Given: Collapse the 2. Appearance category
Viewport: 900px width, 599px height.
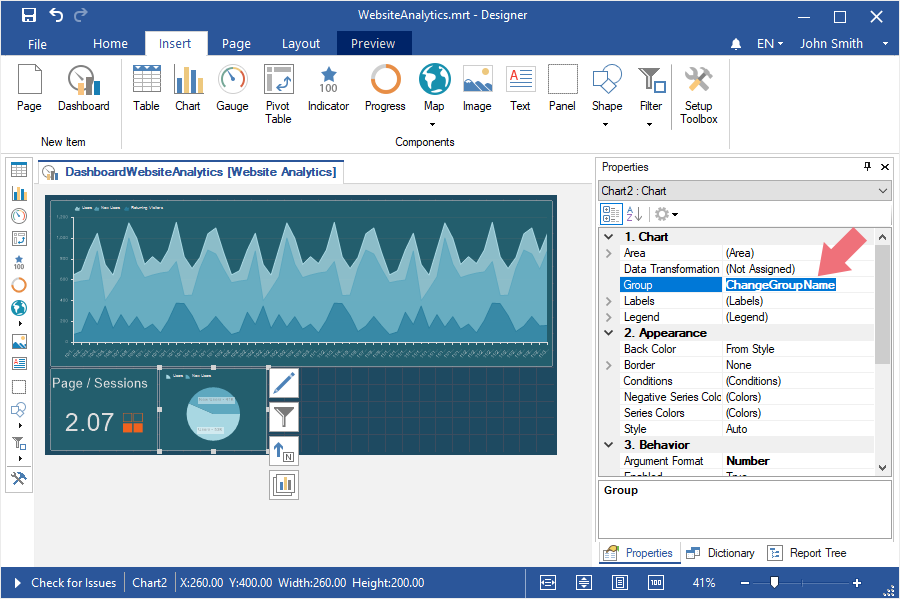Looking at the screenshot, I should 608,333.
